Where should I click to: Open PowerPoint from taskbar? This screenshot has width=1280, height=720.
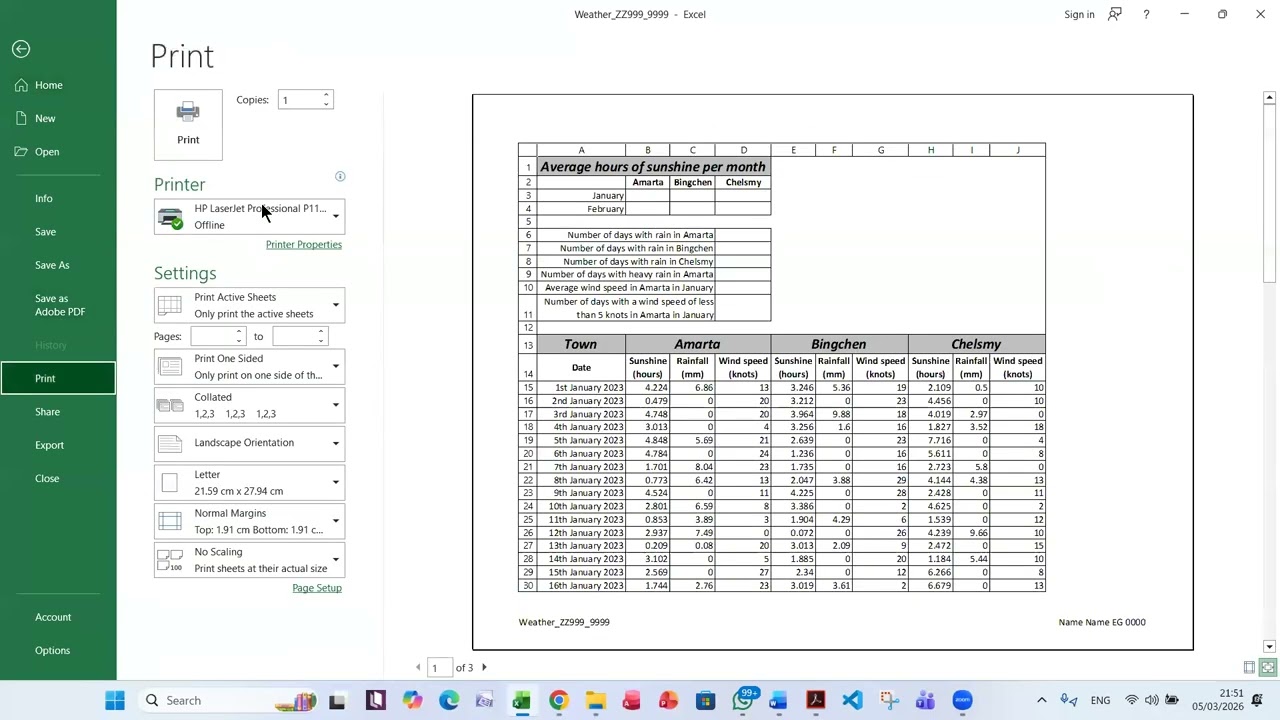pyautogui.click(x=668, y=701)
